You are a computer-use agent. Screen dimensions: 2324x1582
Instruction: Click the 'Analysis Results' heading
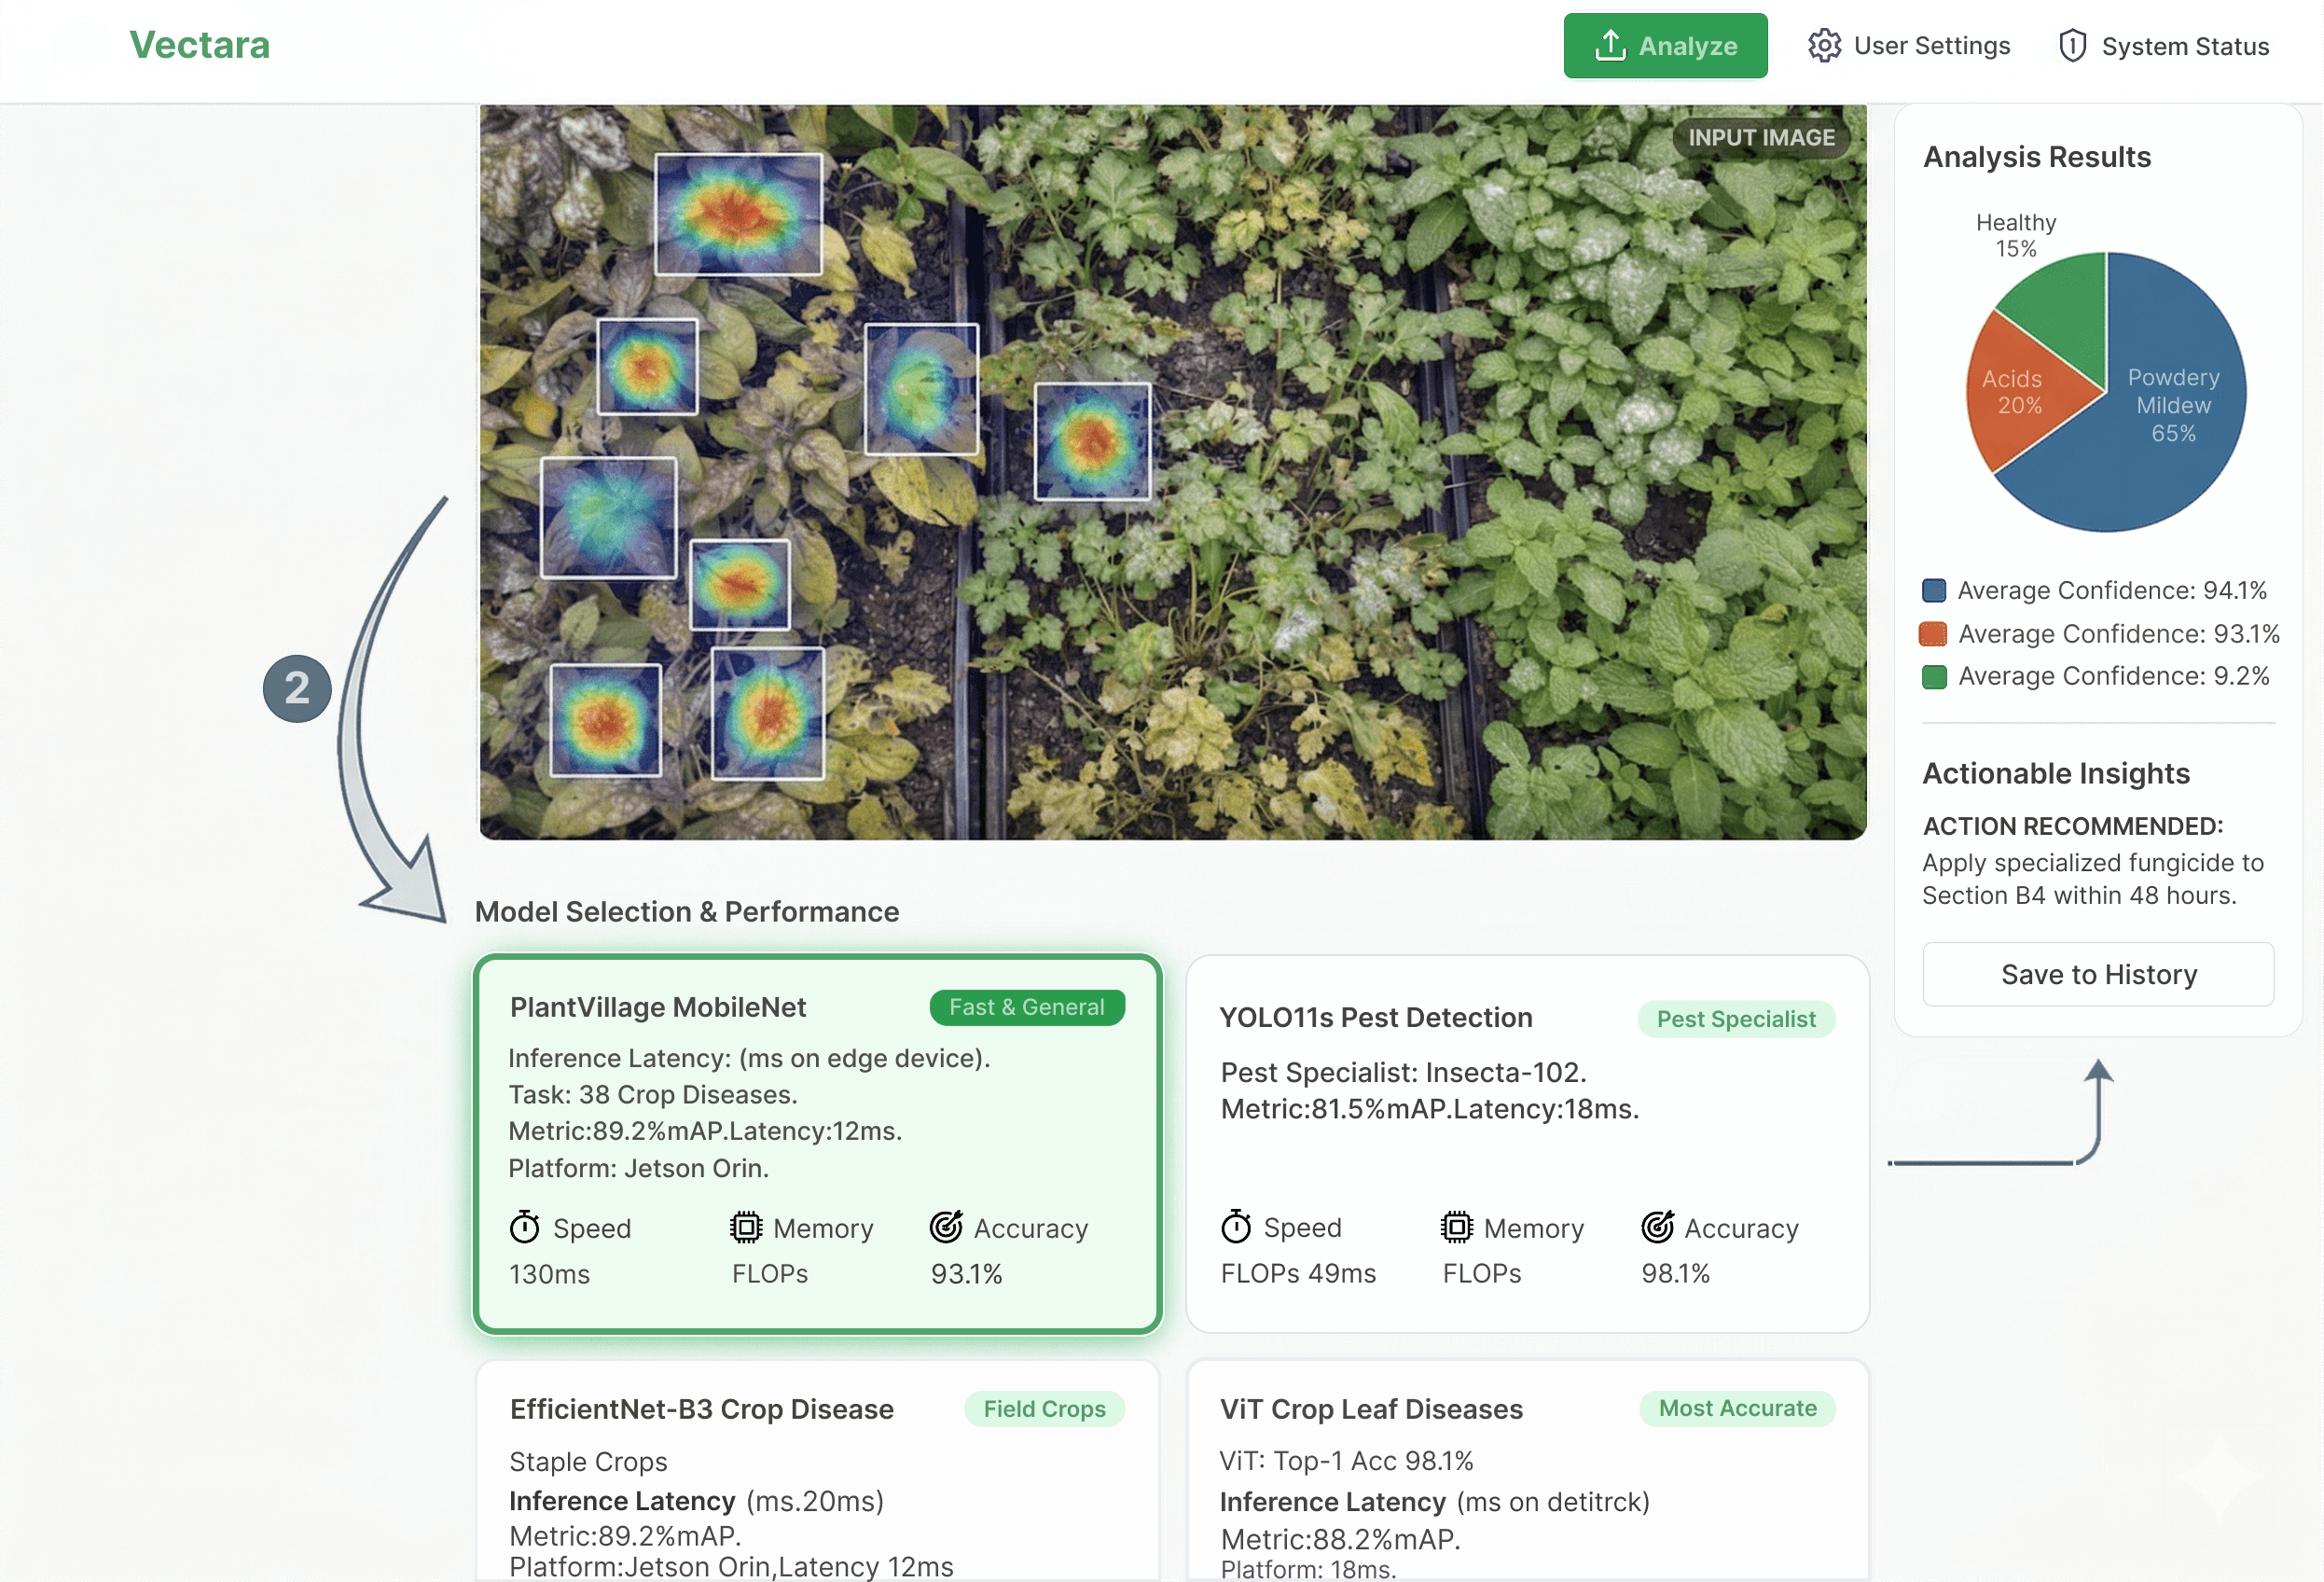(x=2036, y=157)
